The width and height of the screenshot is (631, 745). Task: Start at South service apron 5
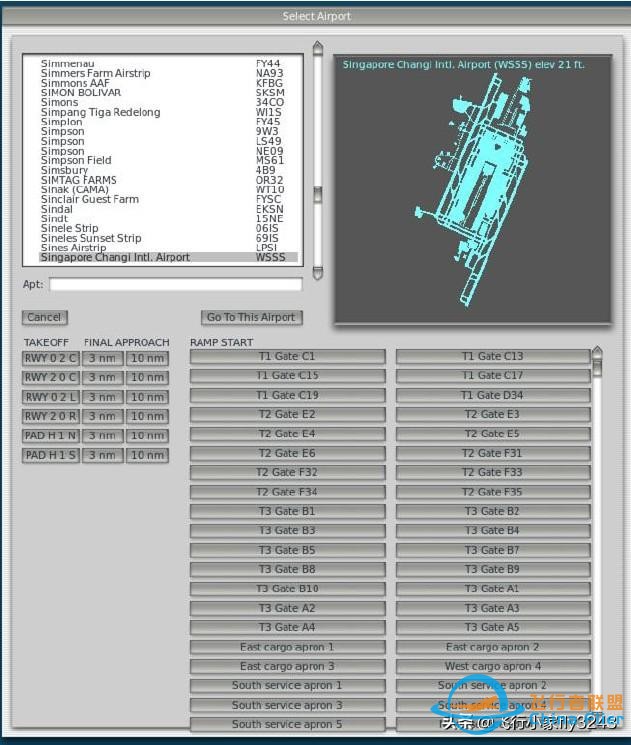coord(287,725)
